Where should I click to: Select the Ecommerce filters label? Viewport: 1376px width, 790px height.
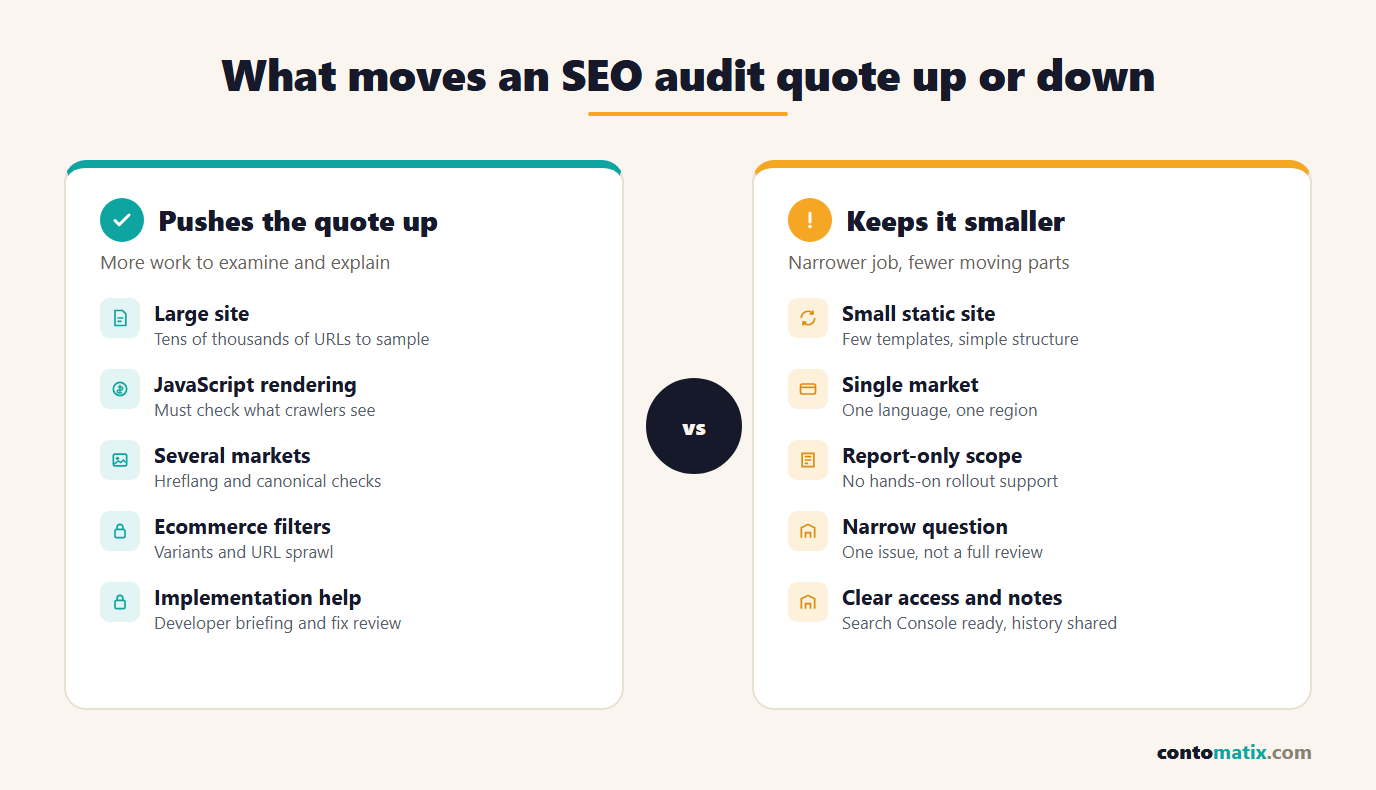pyautogui.click(x=242, y=527)
